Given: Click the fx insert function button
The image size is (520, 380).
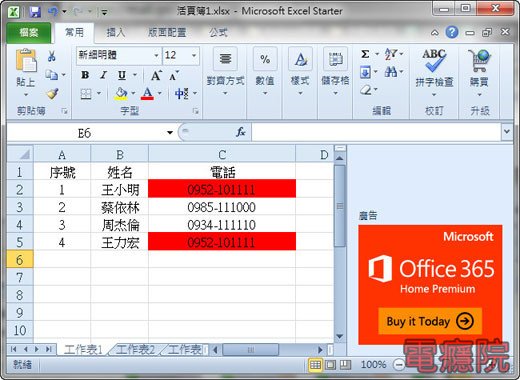Looking at the screenshot, I should click(240, 132).
